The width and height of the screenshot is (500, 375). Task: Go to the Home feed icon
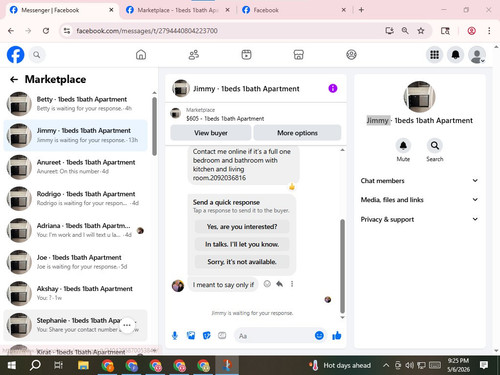pyautogui.click(x=141, y=55)
